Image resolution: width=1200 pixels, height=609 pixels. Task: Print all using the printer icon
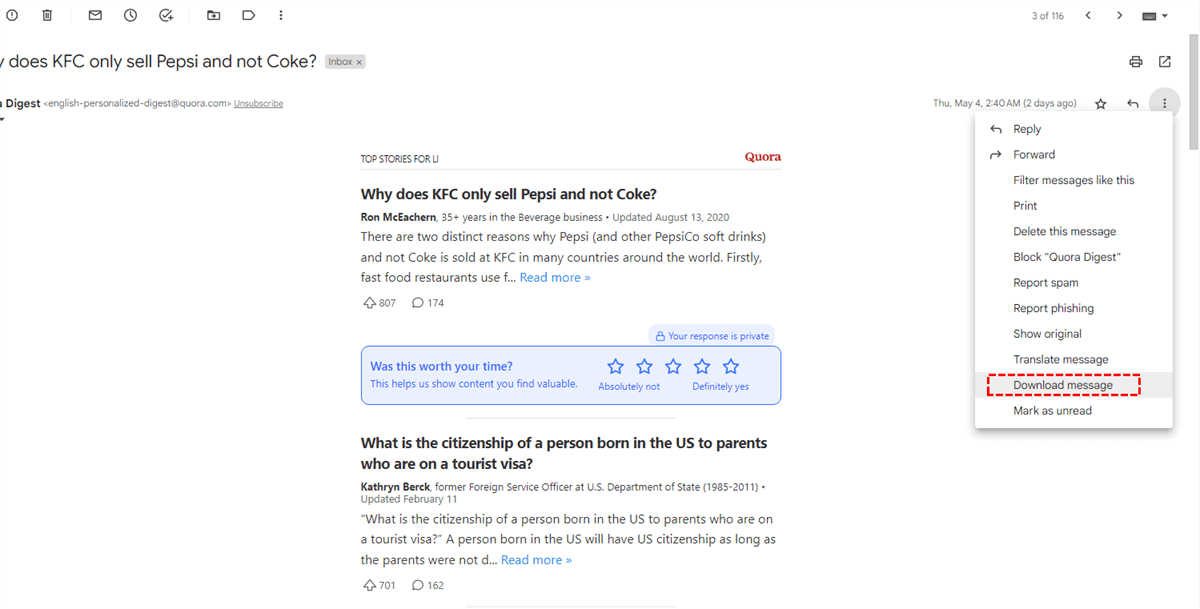click(x=1136, y=62)
